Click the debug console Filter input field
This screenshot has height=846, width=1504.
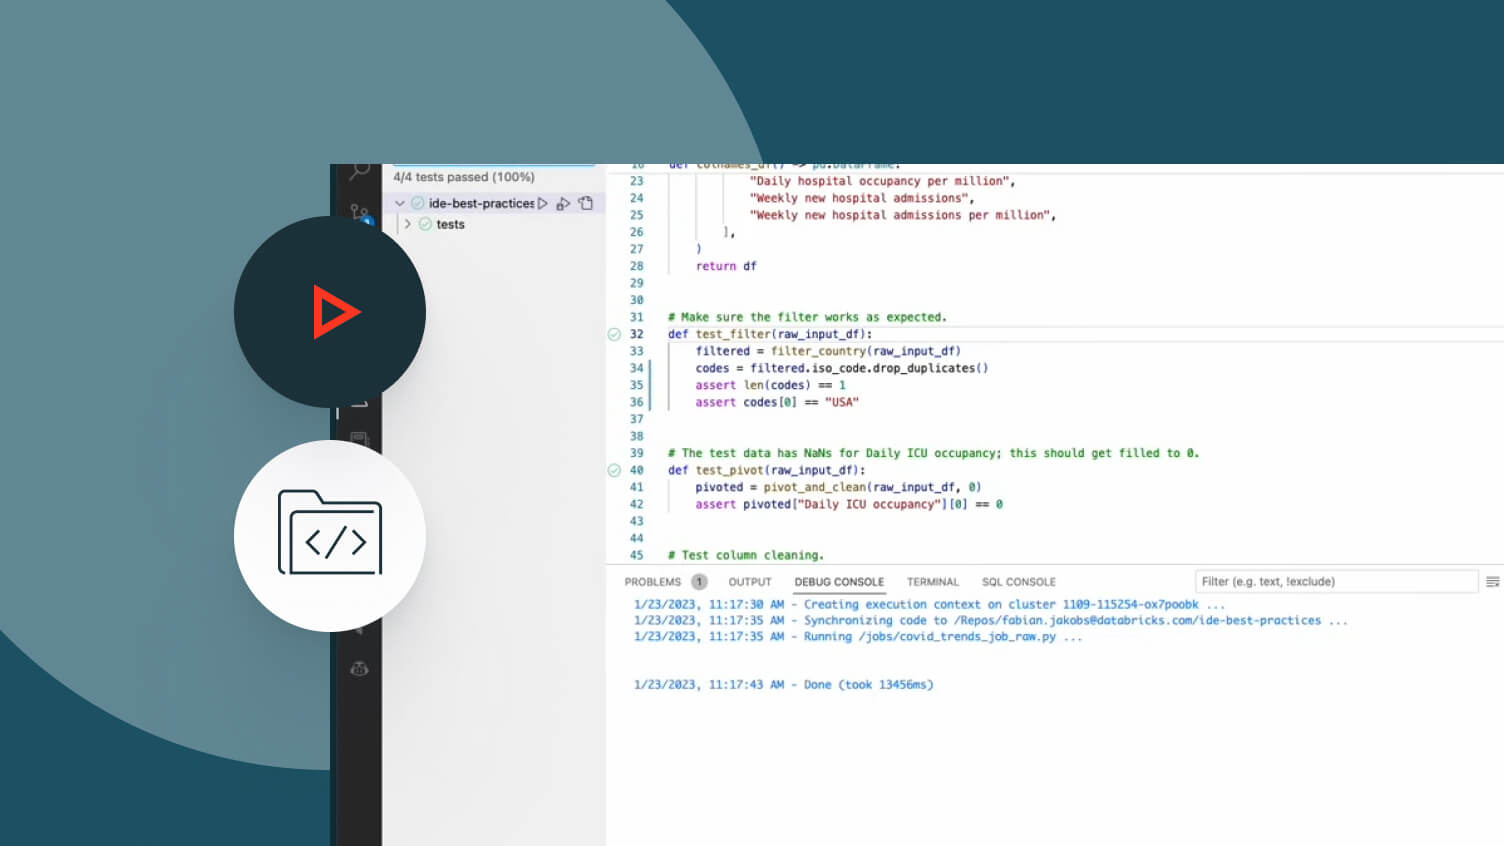pos(1335,582)
